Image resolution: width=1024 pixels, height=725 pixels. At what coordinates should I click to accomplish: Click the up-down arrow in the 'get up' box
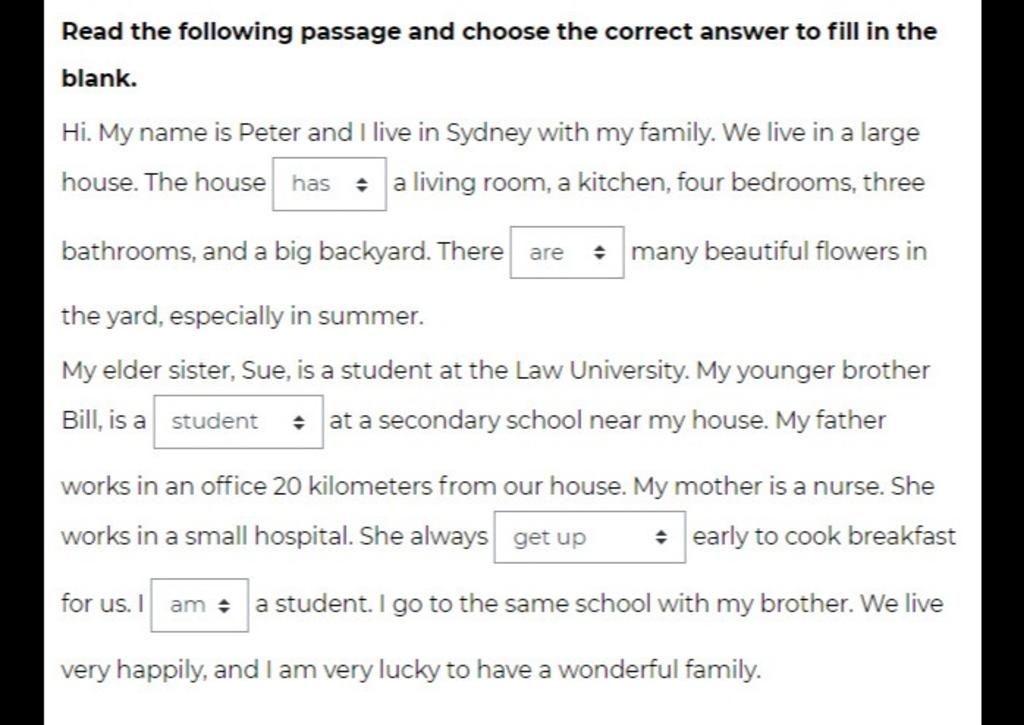pos(660,538)
